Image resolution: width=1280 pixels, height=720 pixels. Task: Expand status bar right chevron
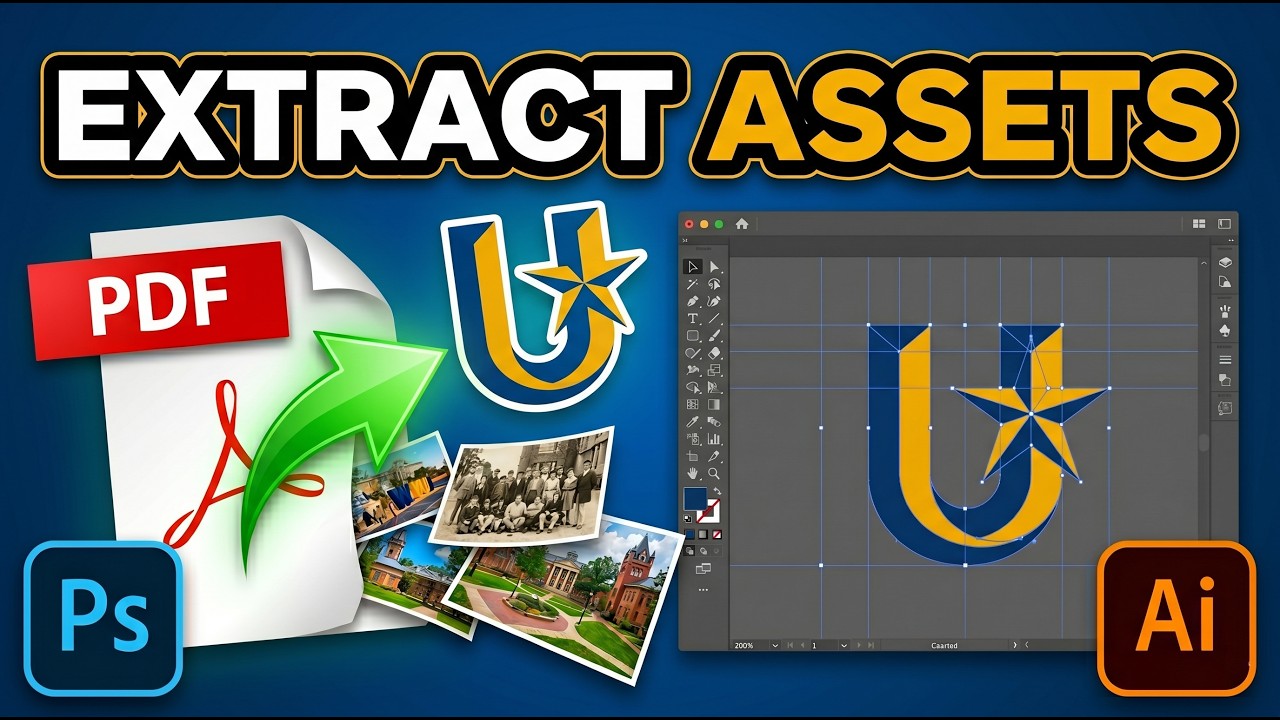[x=1015, y=645]
